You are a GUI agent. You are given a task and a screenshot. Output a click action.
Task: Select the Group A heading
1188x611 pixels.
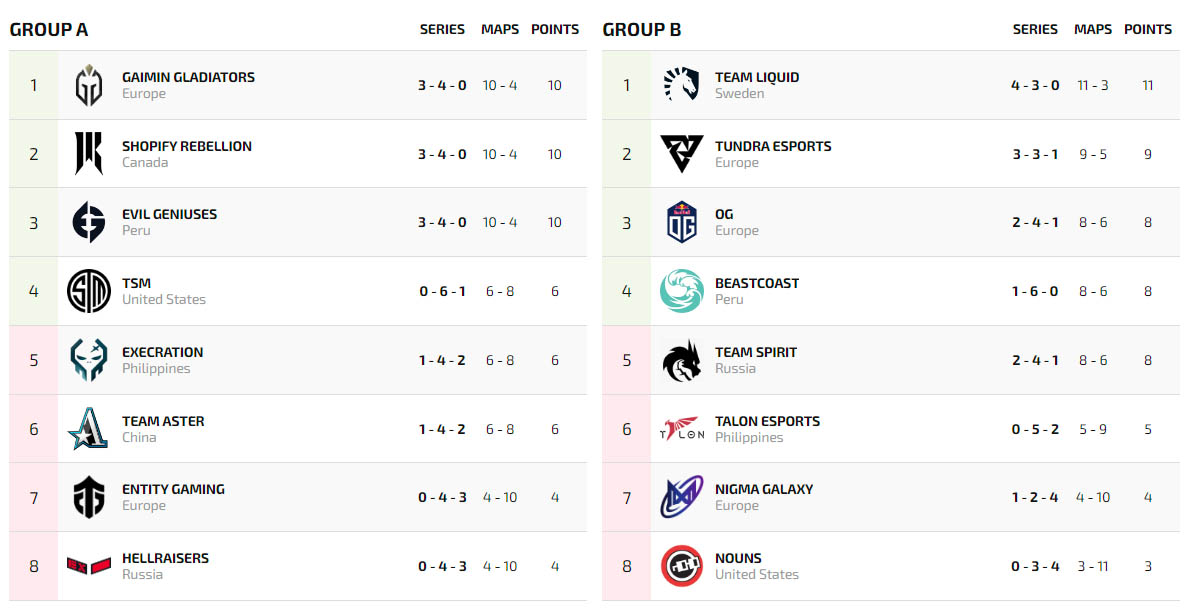[x=49, y=29]
